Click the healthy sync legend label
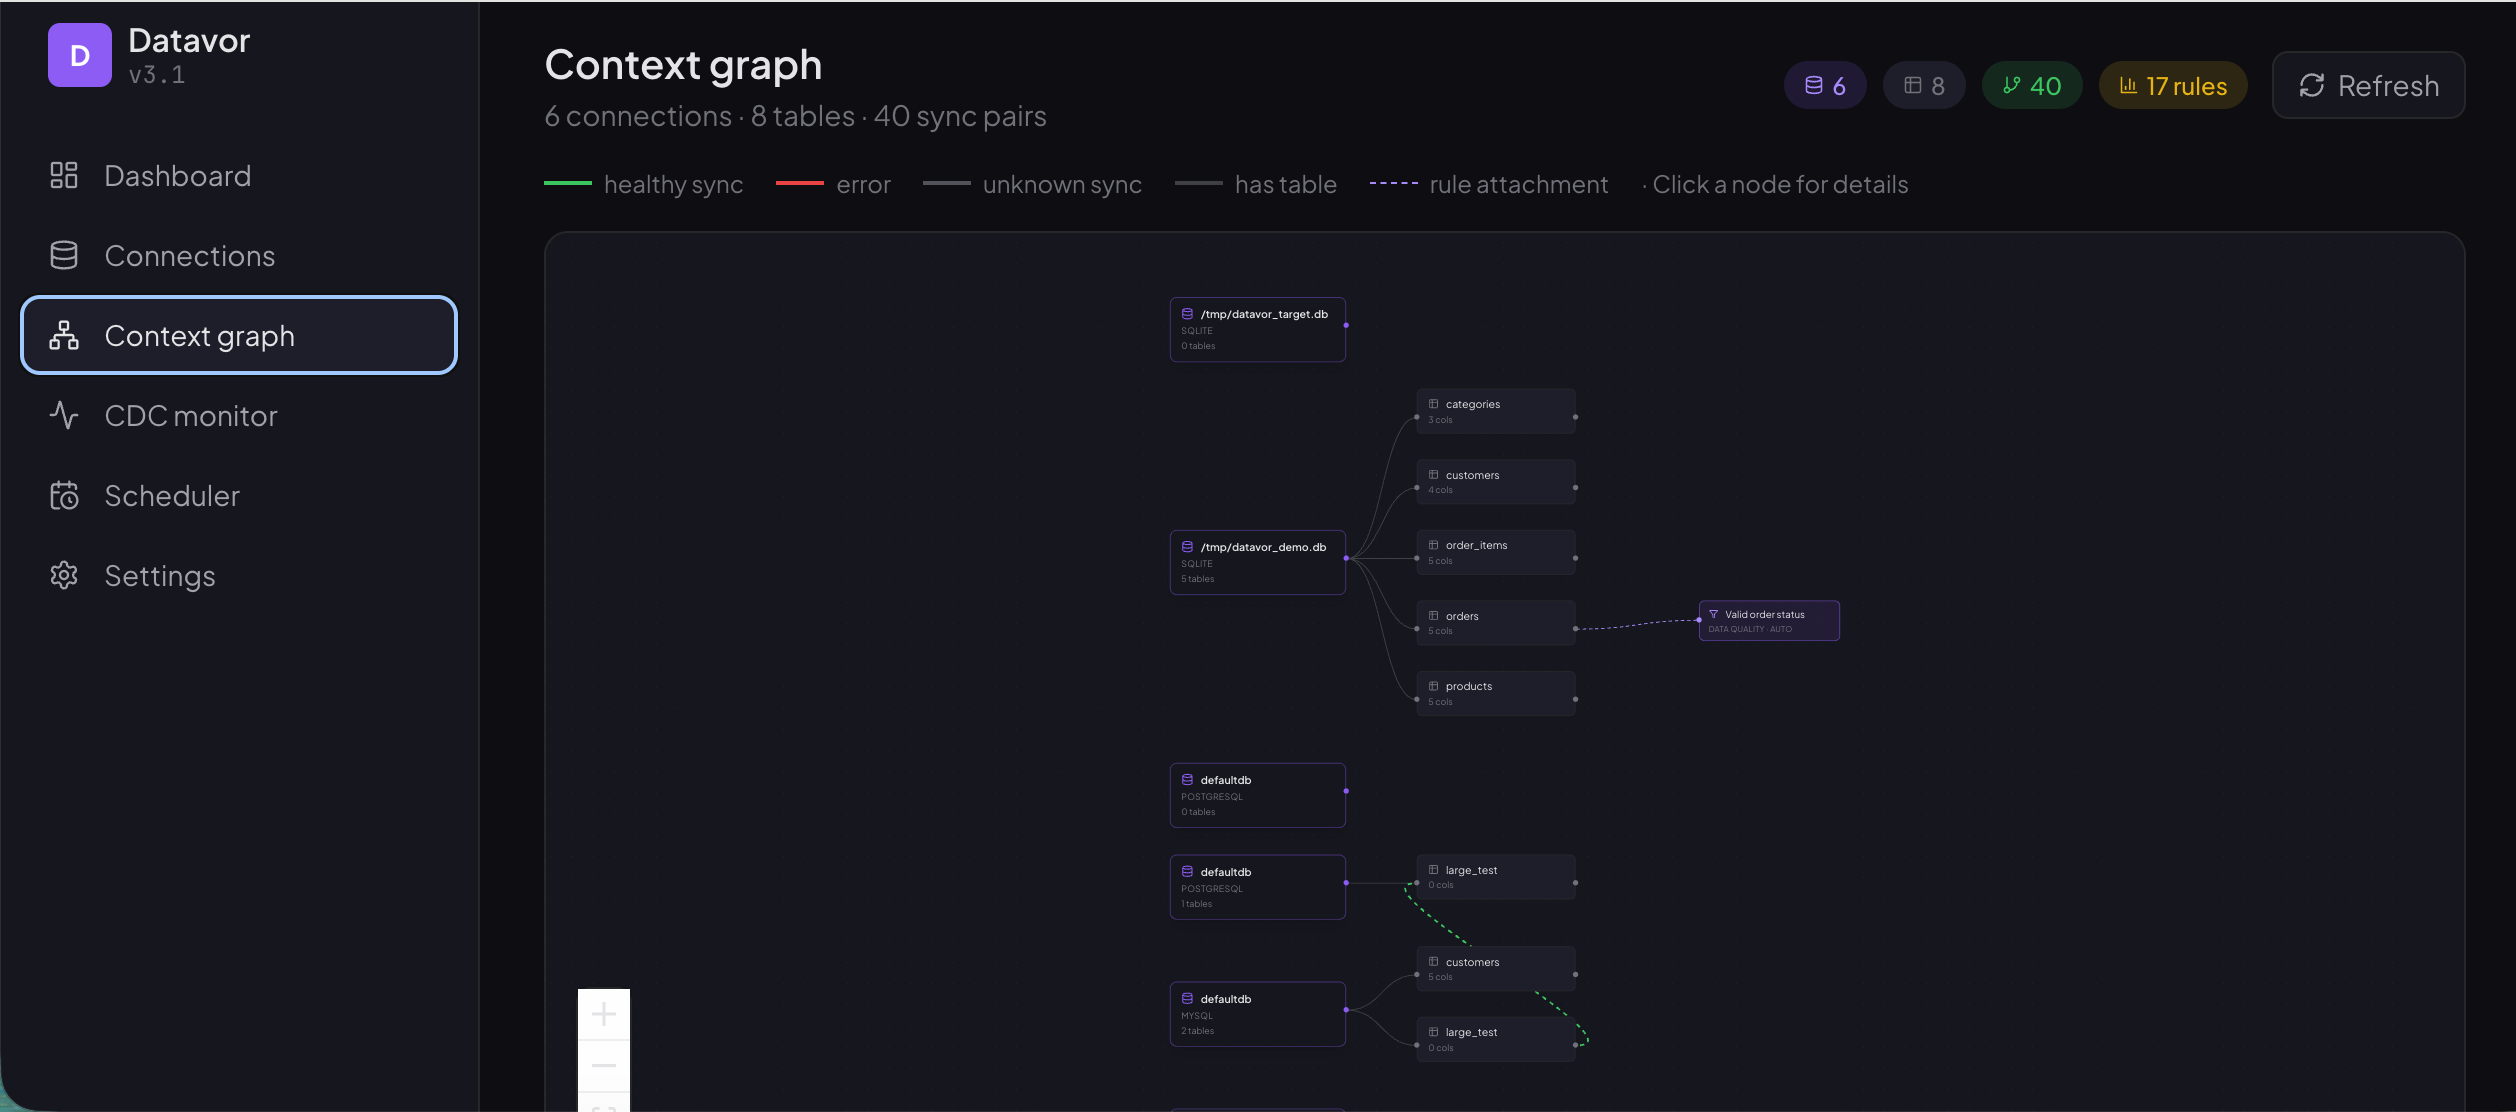2516x1112 pixels. [x=673, y=185]
